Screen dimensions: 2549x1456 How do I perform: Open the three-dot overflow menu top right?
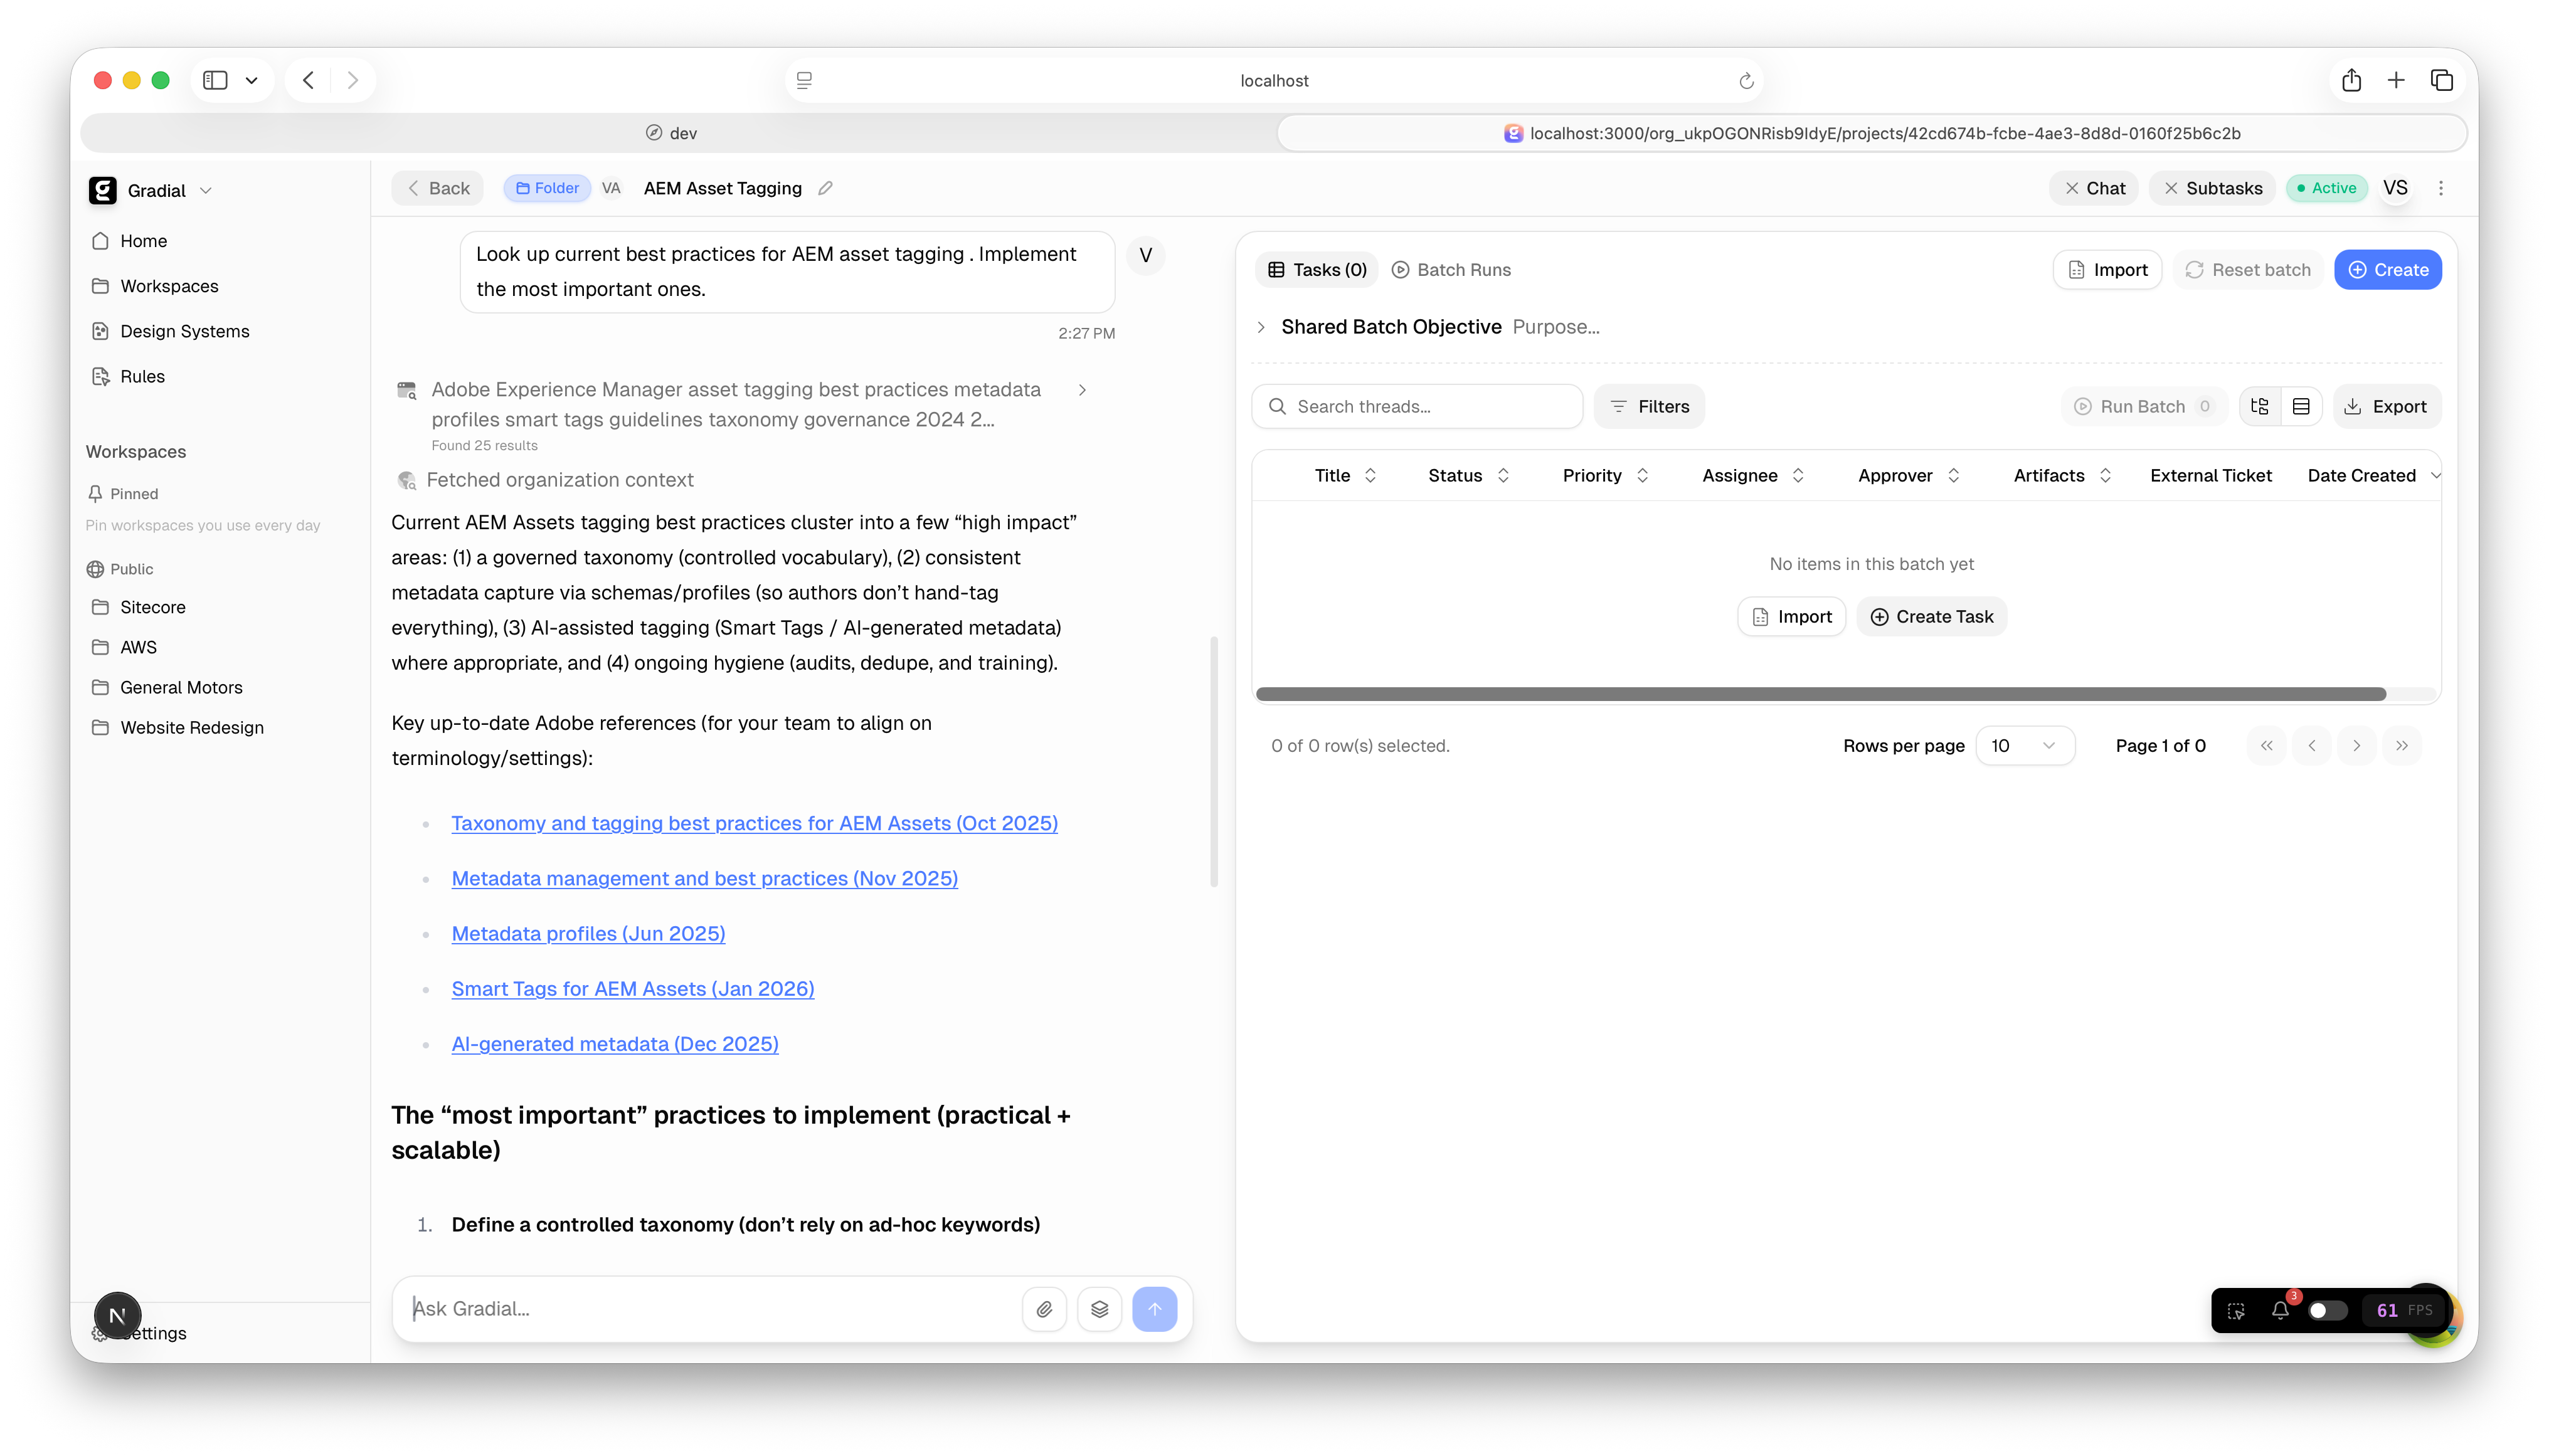pyautogui.click(x=2440, y=188)
